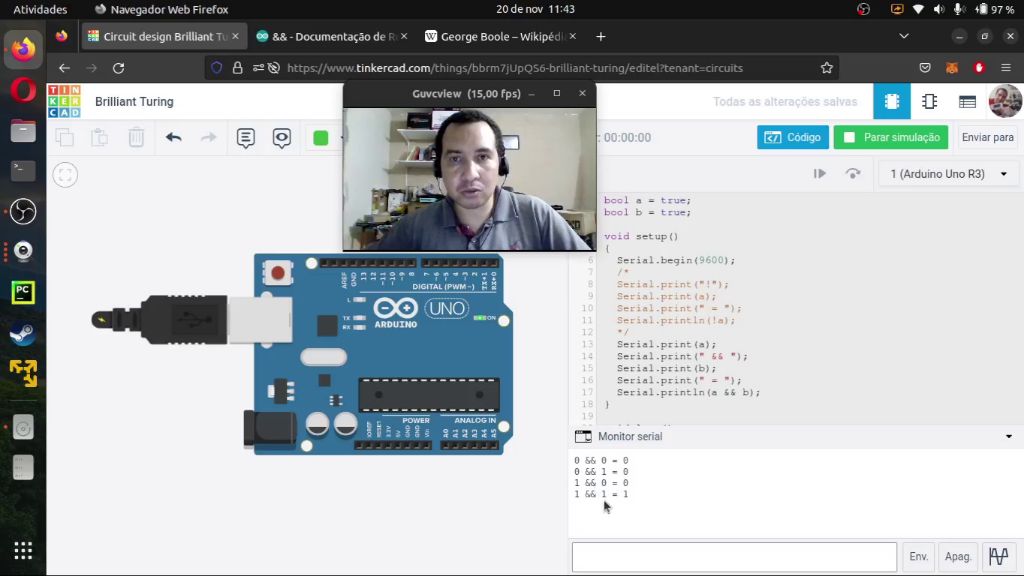Open the component list table view
The width and height of the screenshot is (1024, 576).
click(966, 101)
